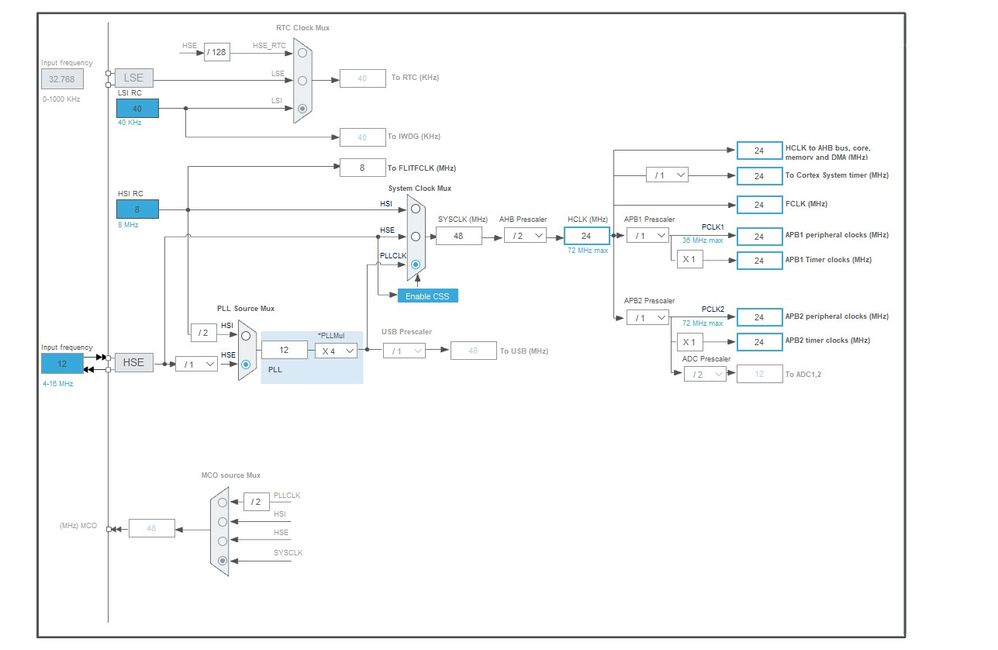The height and width of the screenshot is (650, 998).
Task: Open the HSE / 1 prescaler dropdown
Action: 197,364
